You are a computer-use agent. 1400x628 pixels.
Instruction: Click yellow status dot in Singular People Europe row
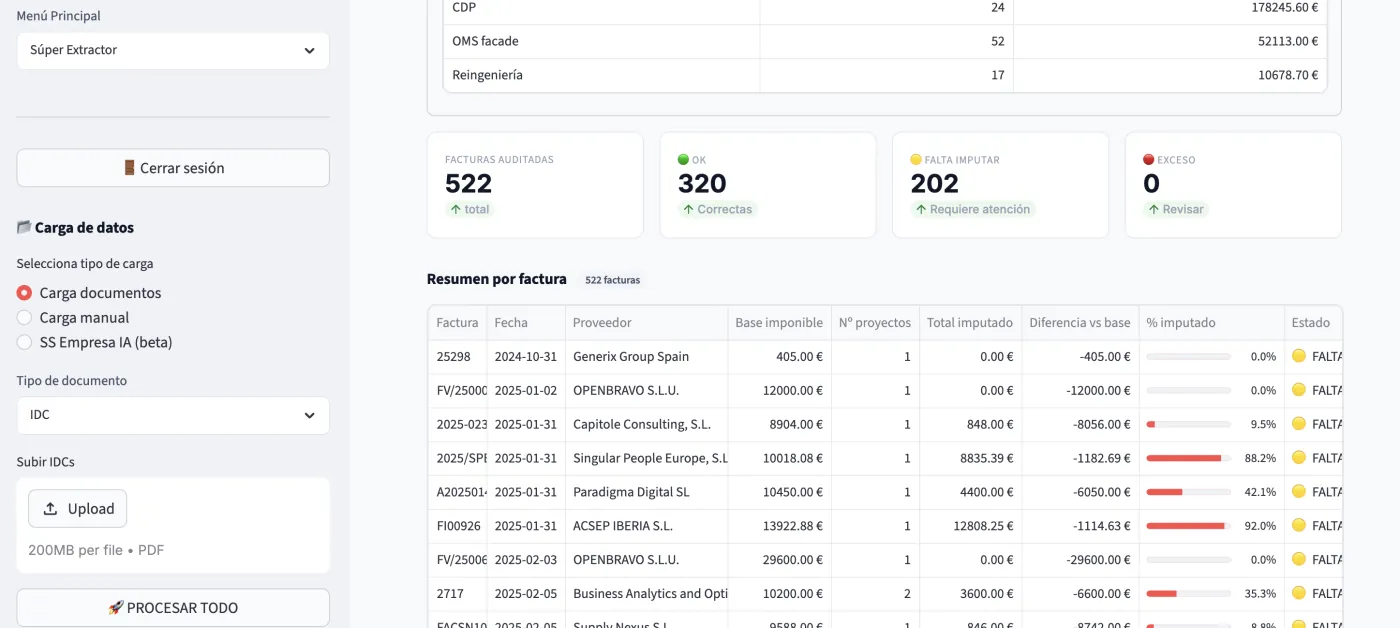click(1299, 458)
